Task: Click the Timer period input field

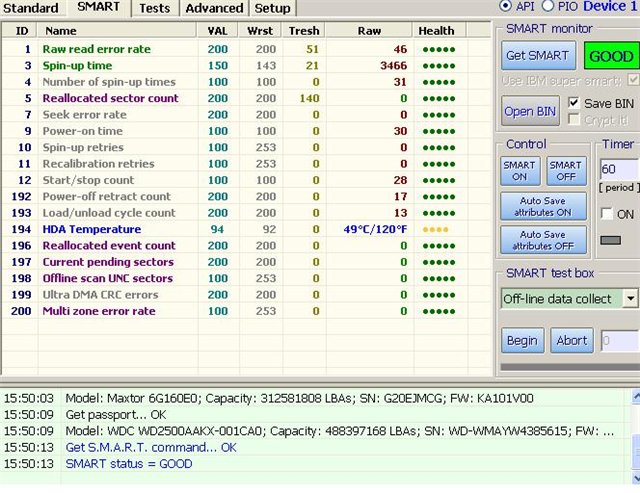Action: (618, 169)
